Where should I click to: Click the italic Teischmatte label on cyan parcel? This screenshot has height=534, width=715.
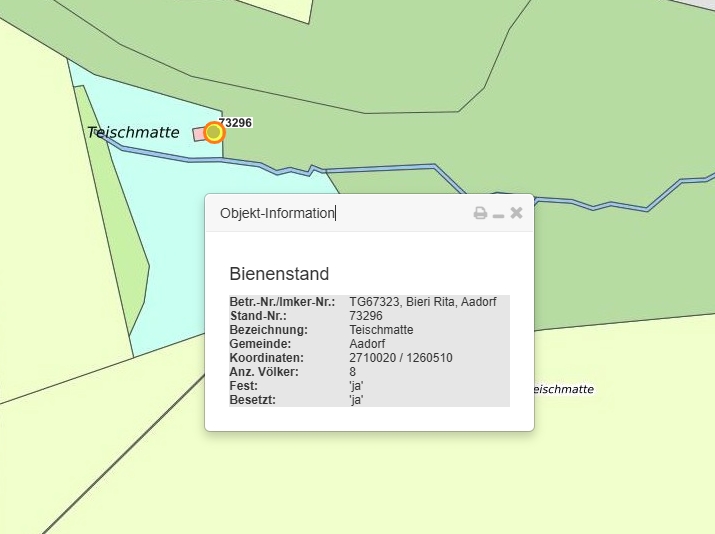click(x=133, y=132)
